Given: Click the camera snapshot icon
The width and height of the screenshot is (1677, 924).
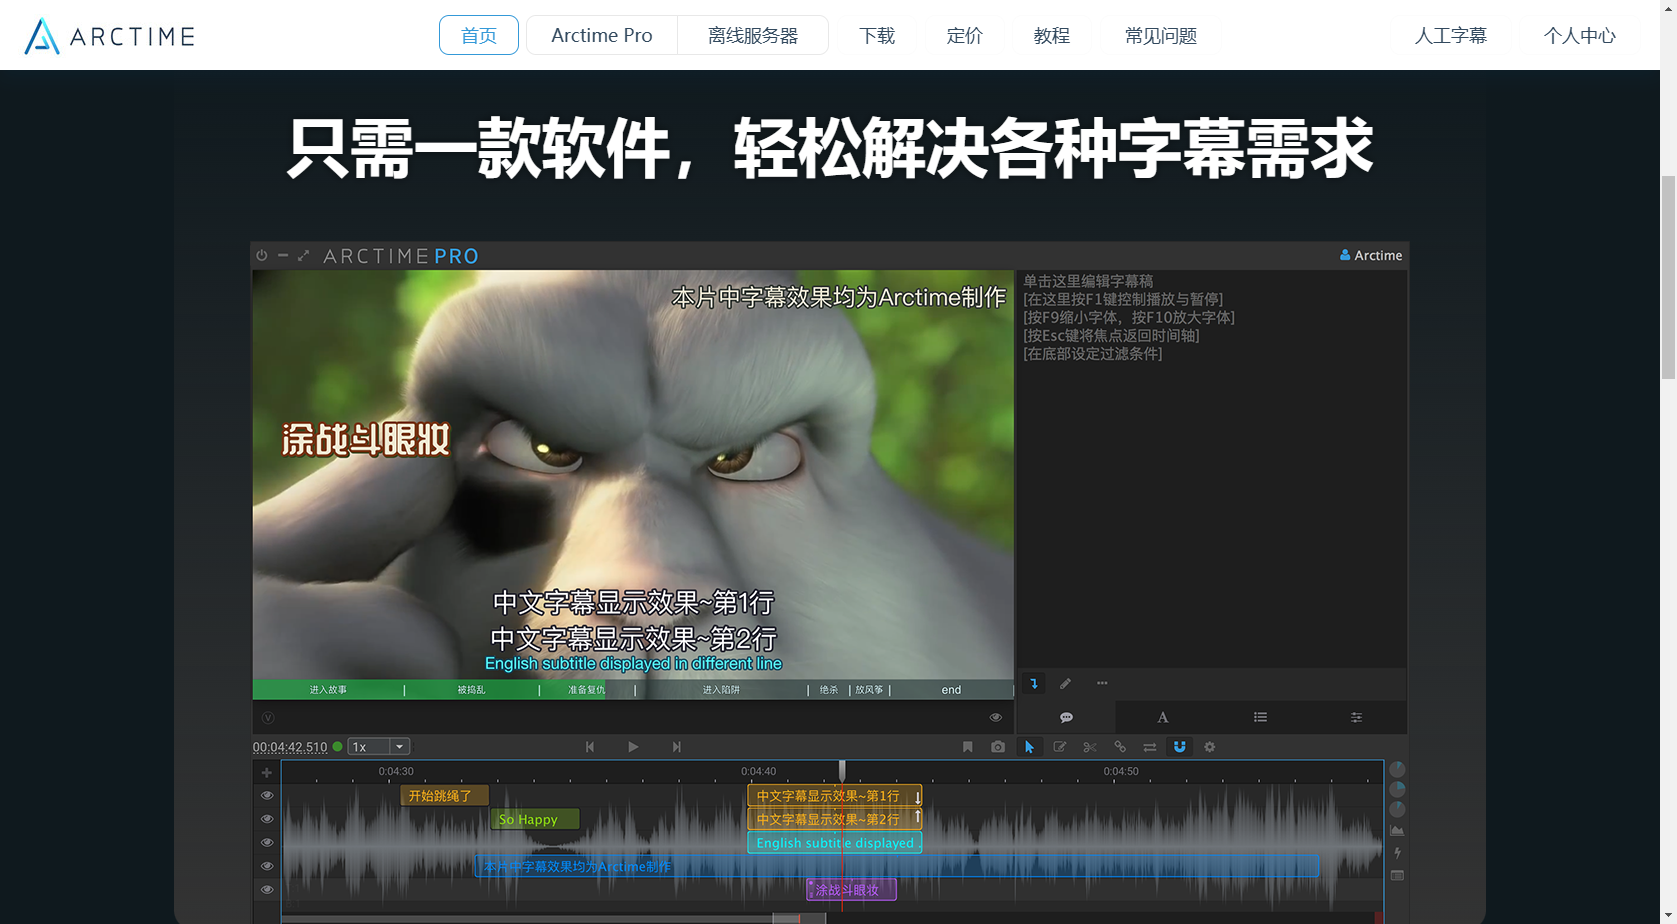Looking at the screenshot, I should 998,747.
